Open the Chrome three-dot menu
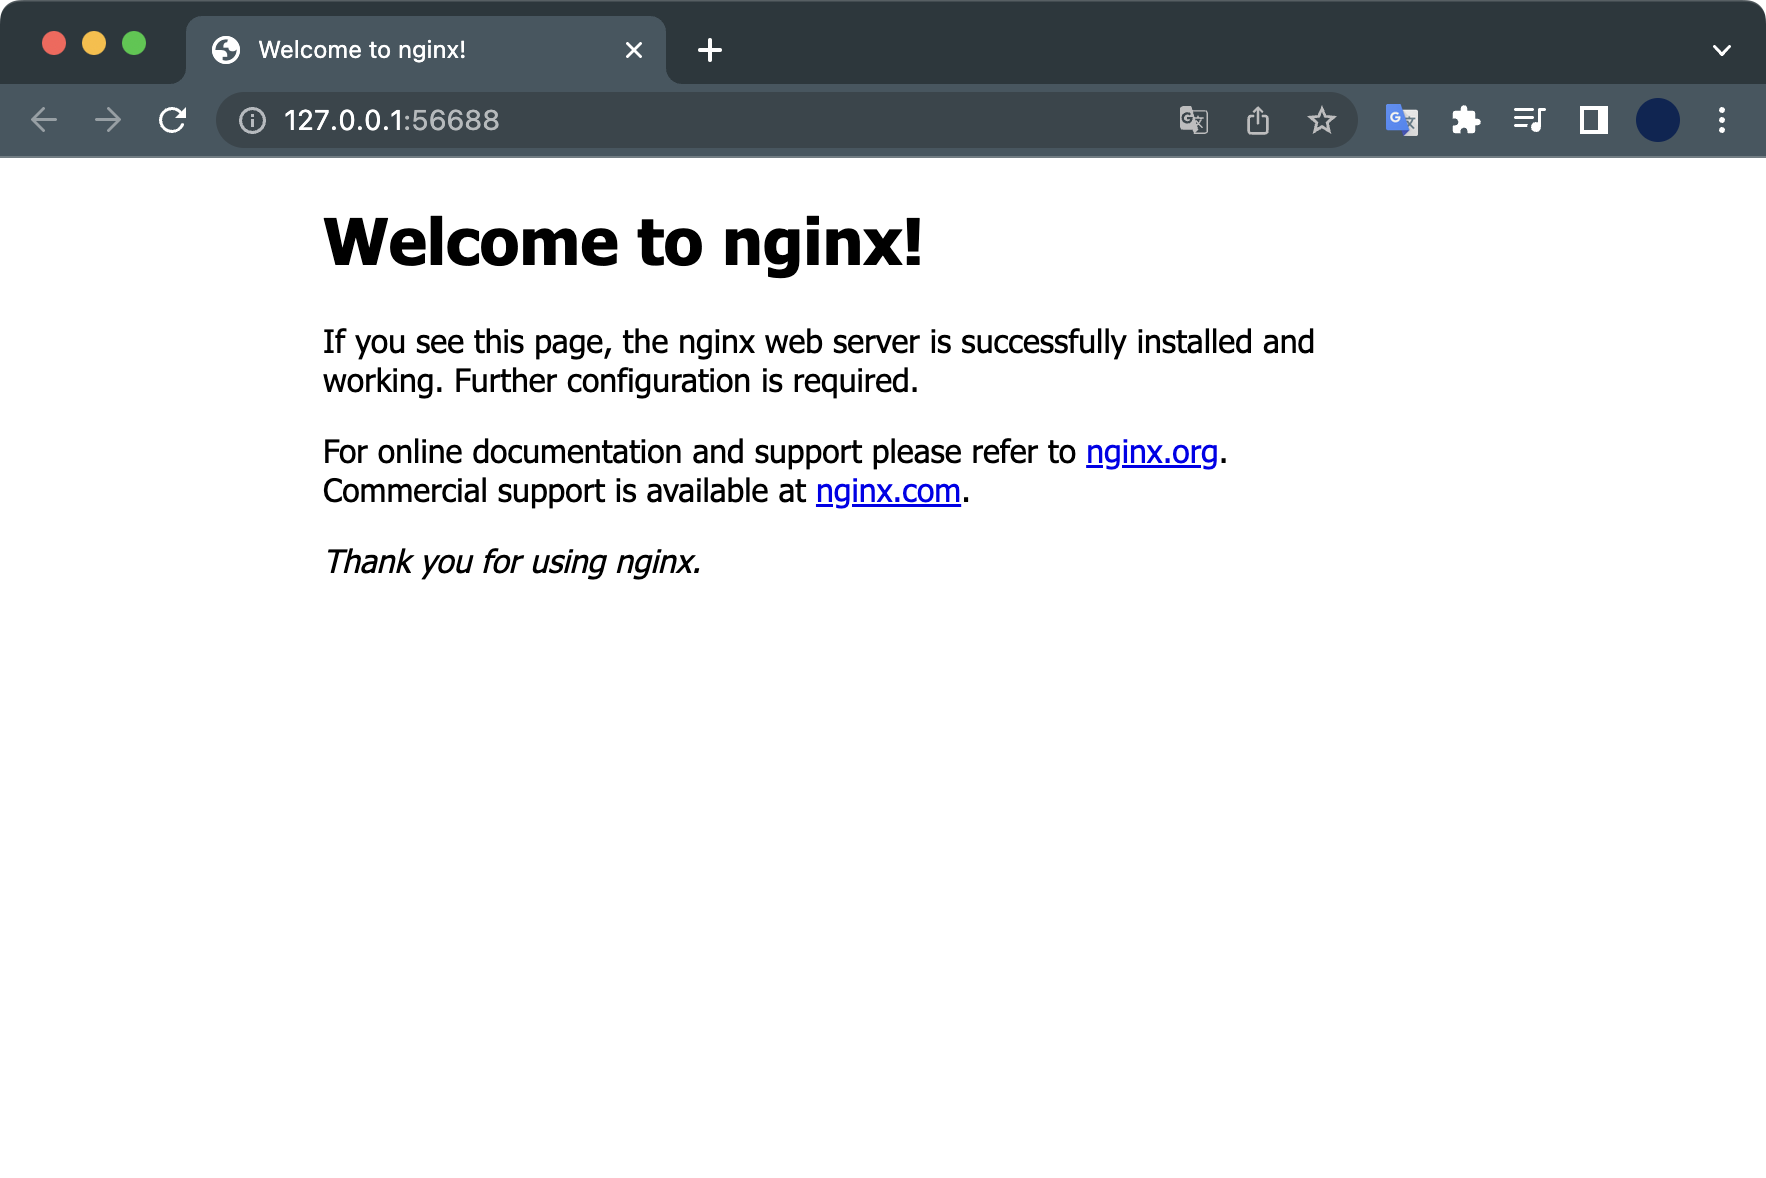This screenshot has width=1766, height=1178. [x=1722, y=120]
